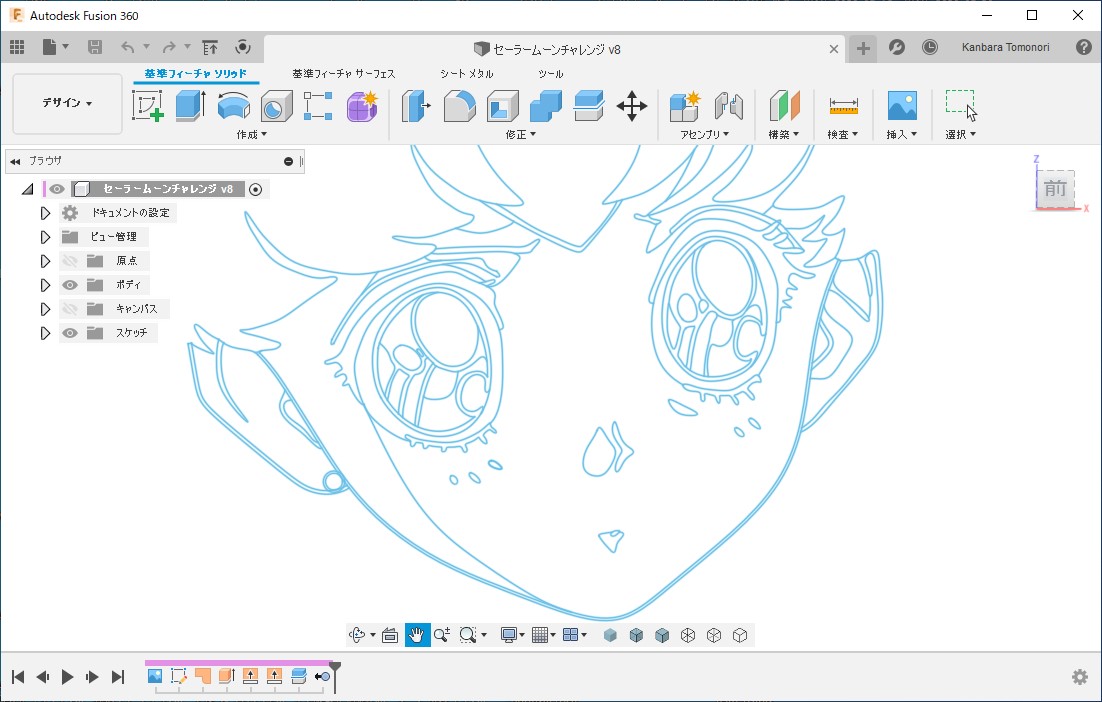
Task: Click the window Select tool icon
Action: 961,106
